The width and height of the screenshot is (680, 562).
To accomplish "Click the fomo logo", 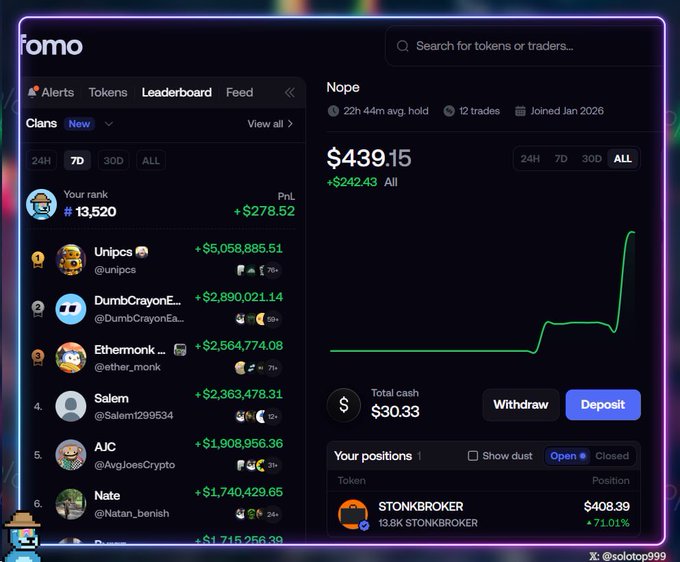I will click(x=52, y=46).
